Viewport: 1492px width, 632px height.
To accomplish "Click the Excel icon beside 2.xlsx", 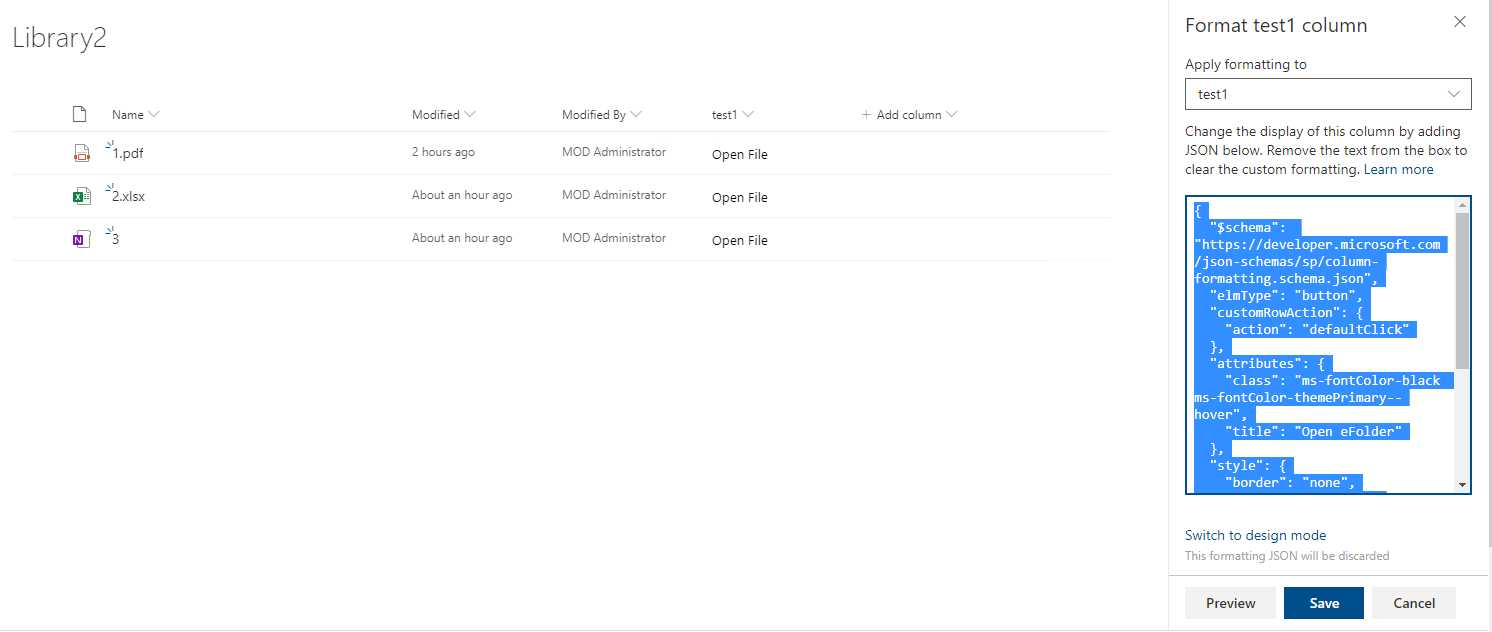I will point(81,196).
